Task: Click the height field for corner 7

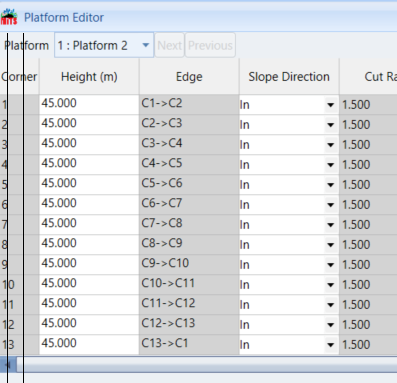Action: point(89,225)
